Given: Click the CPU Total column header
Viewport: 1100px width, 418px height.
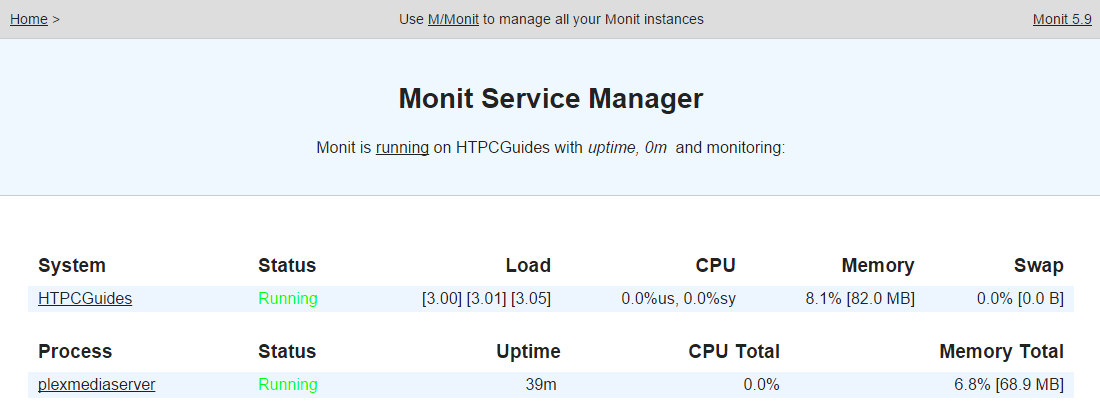Looking at the screenshot, I should click(x=734, y=351).
